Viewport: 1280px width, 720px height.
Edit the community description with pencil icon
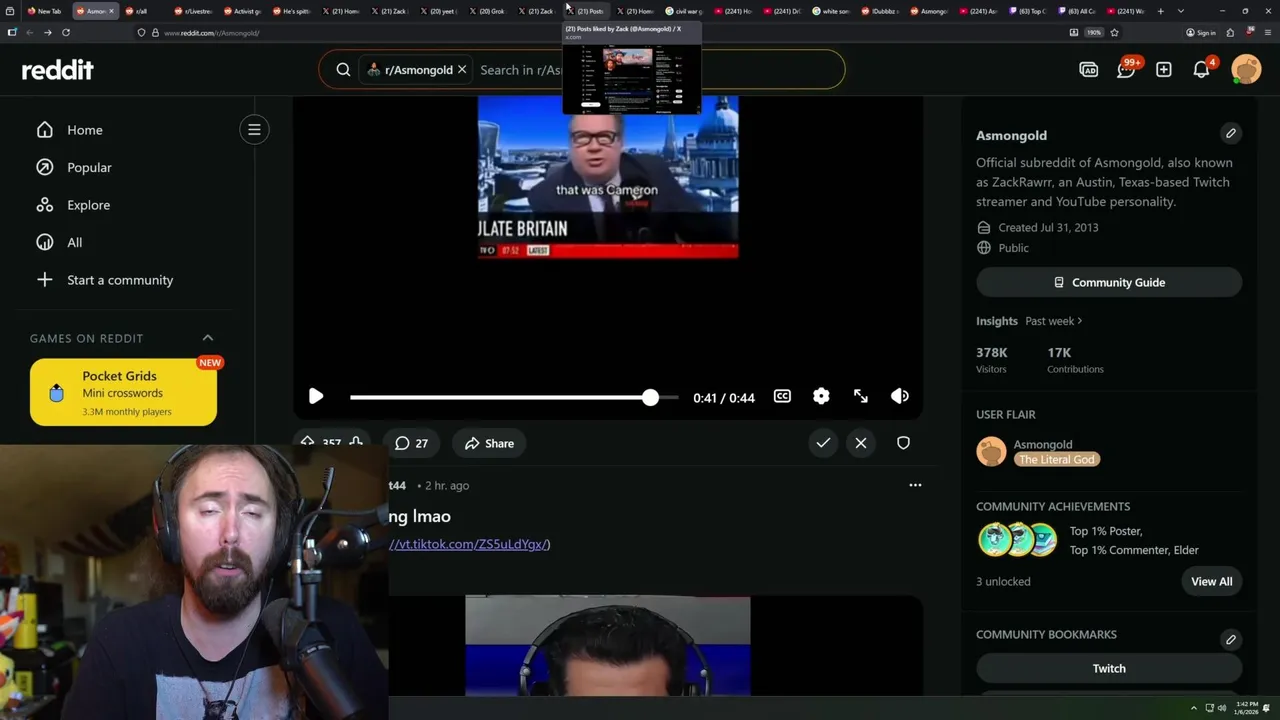1231,133
